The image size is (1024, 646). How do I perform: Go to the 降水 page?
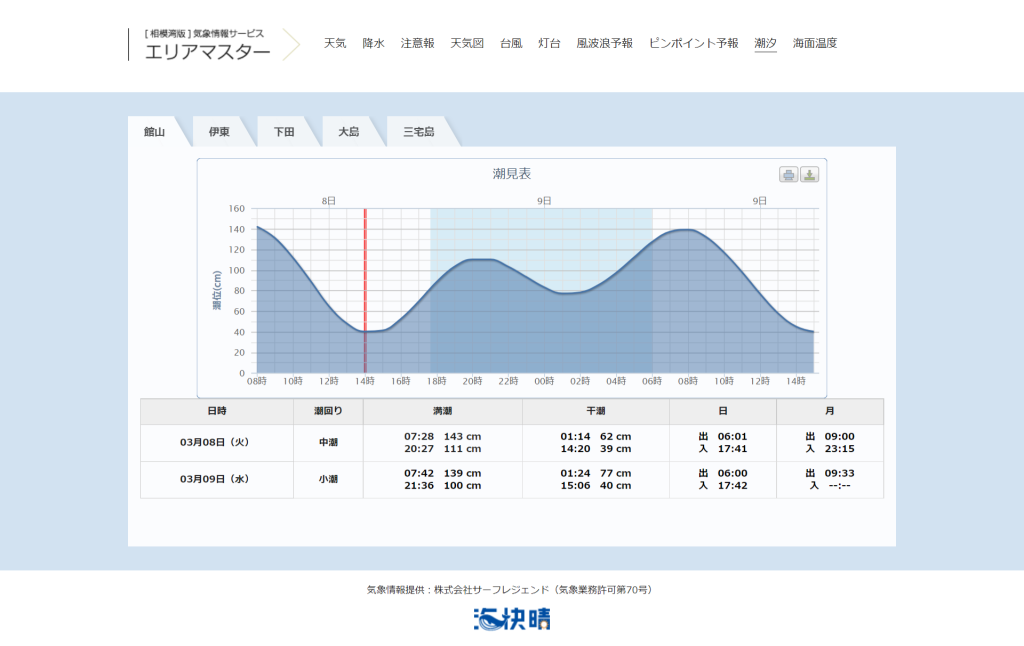pyautogui.click(x=373, y=44)
